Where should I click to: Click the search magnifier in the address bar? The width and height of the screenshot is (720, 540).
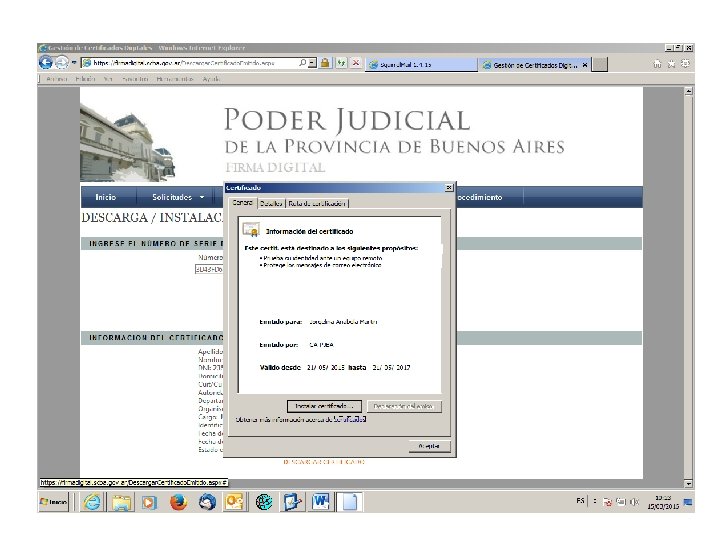(x=303, y=63)
